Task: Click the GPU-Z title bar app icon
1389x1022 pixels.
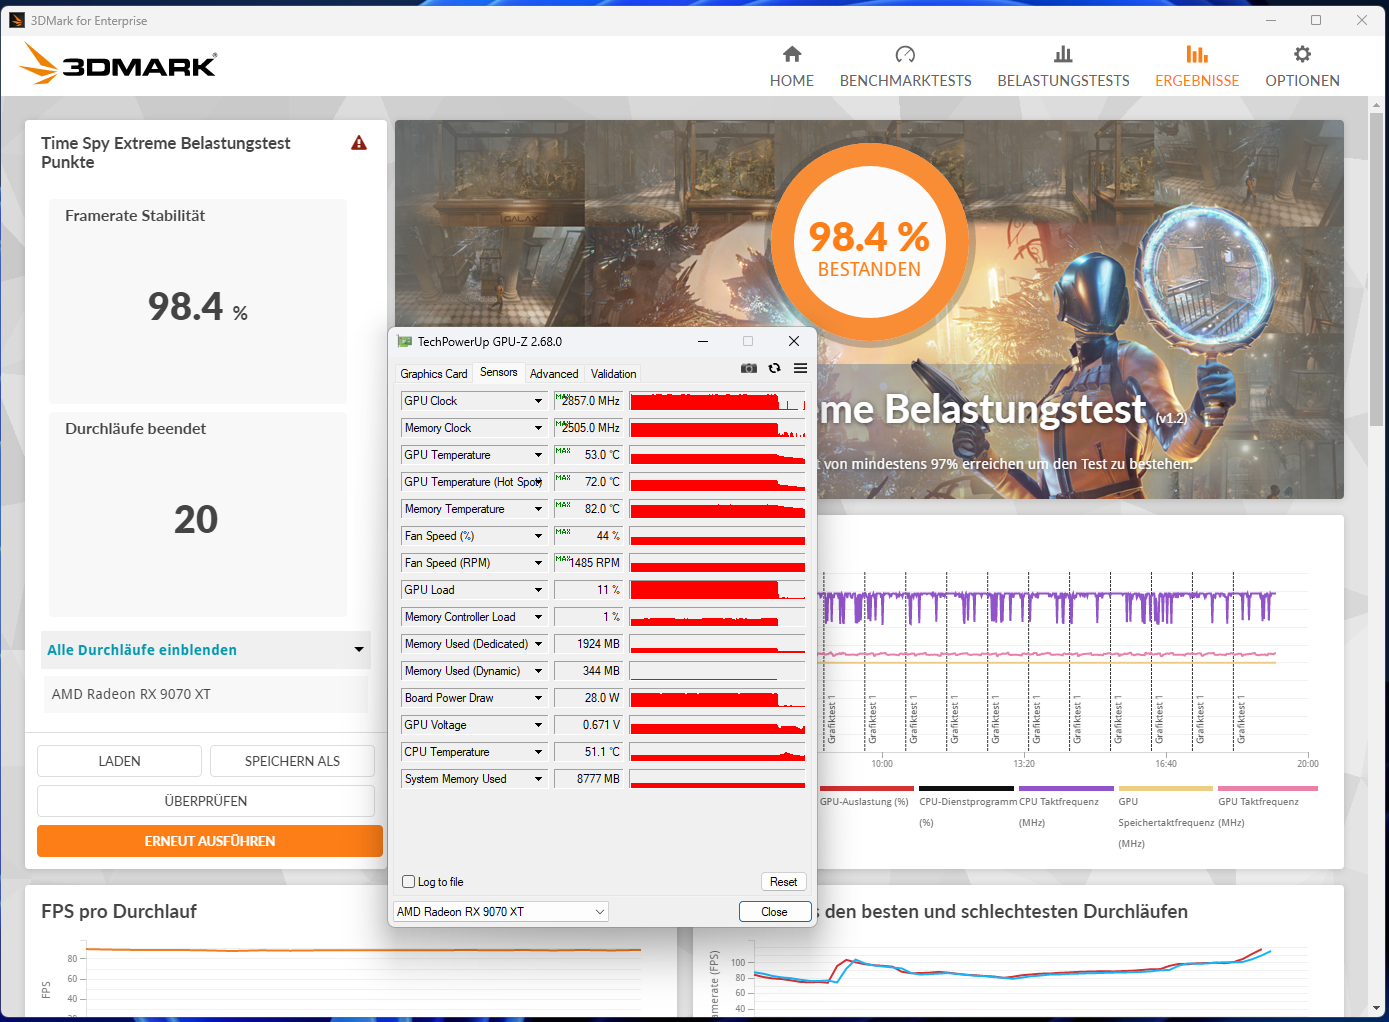Action: [x=405, y=342]
